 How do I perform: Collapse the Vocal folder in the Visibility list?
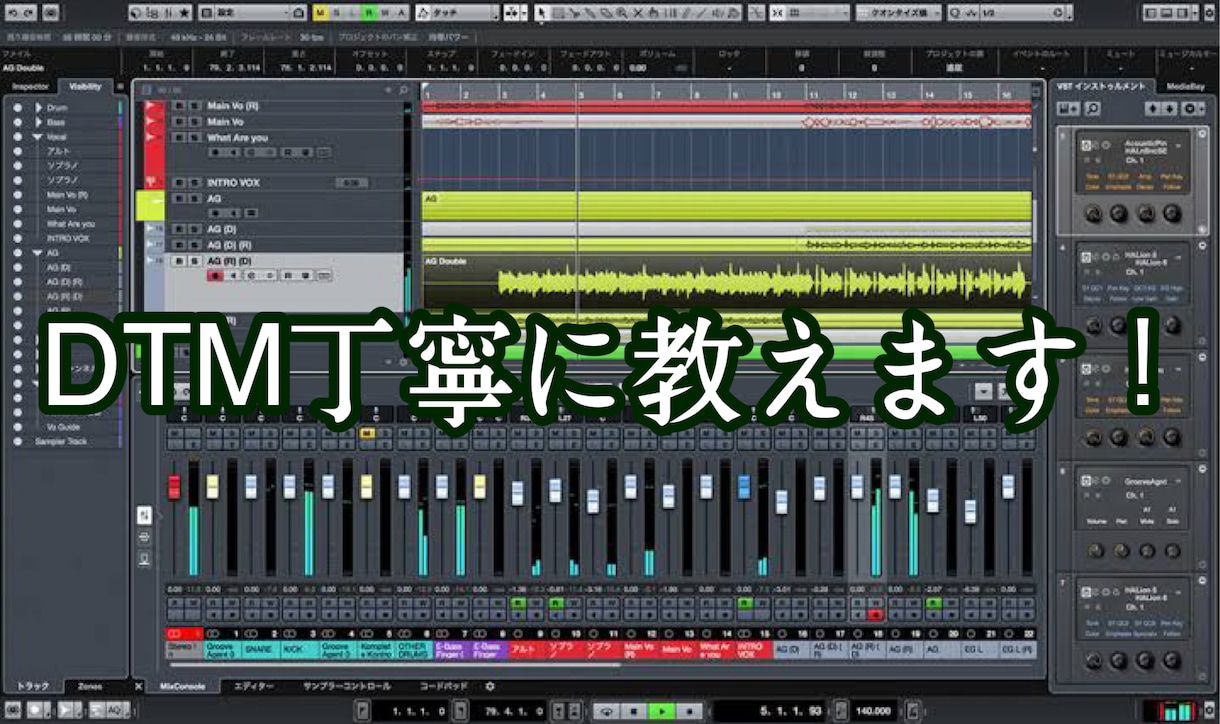coord(37,136)
